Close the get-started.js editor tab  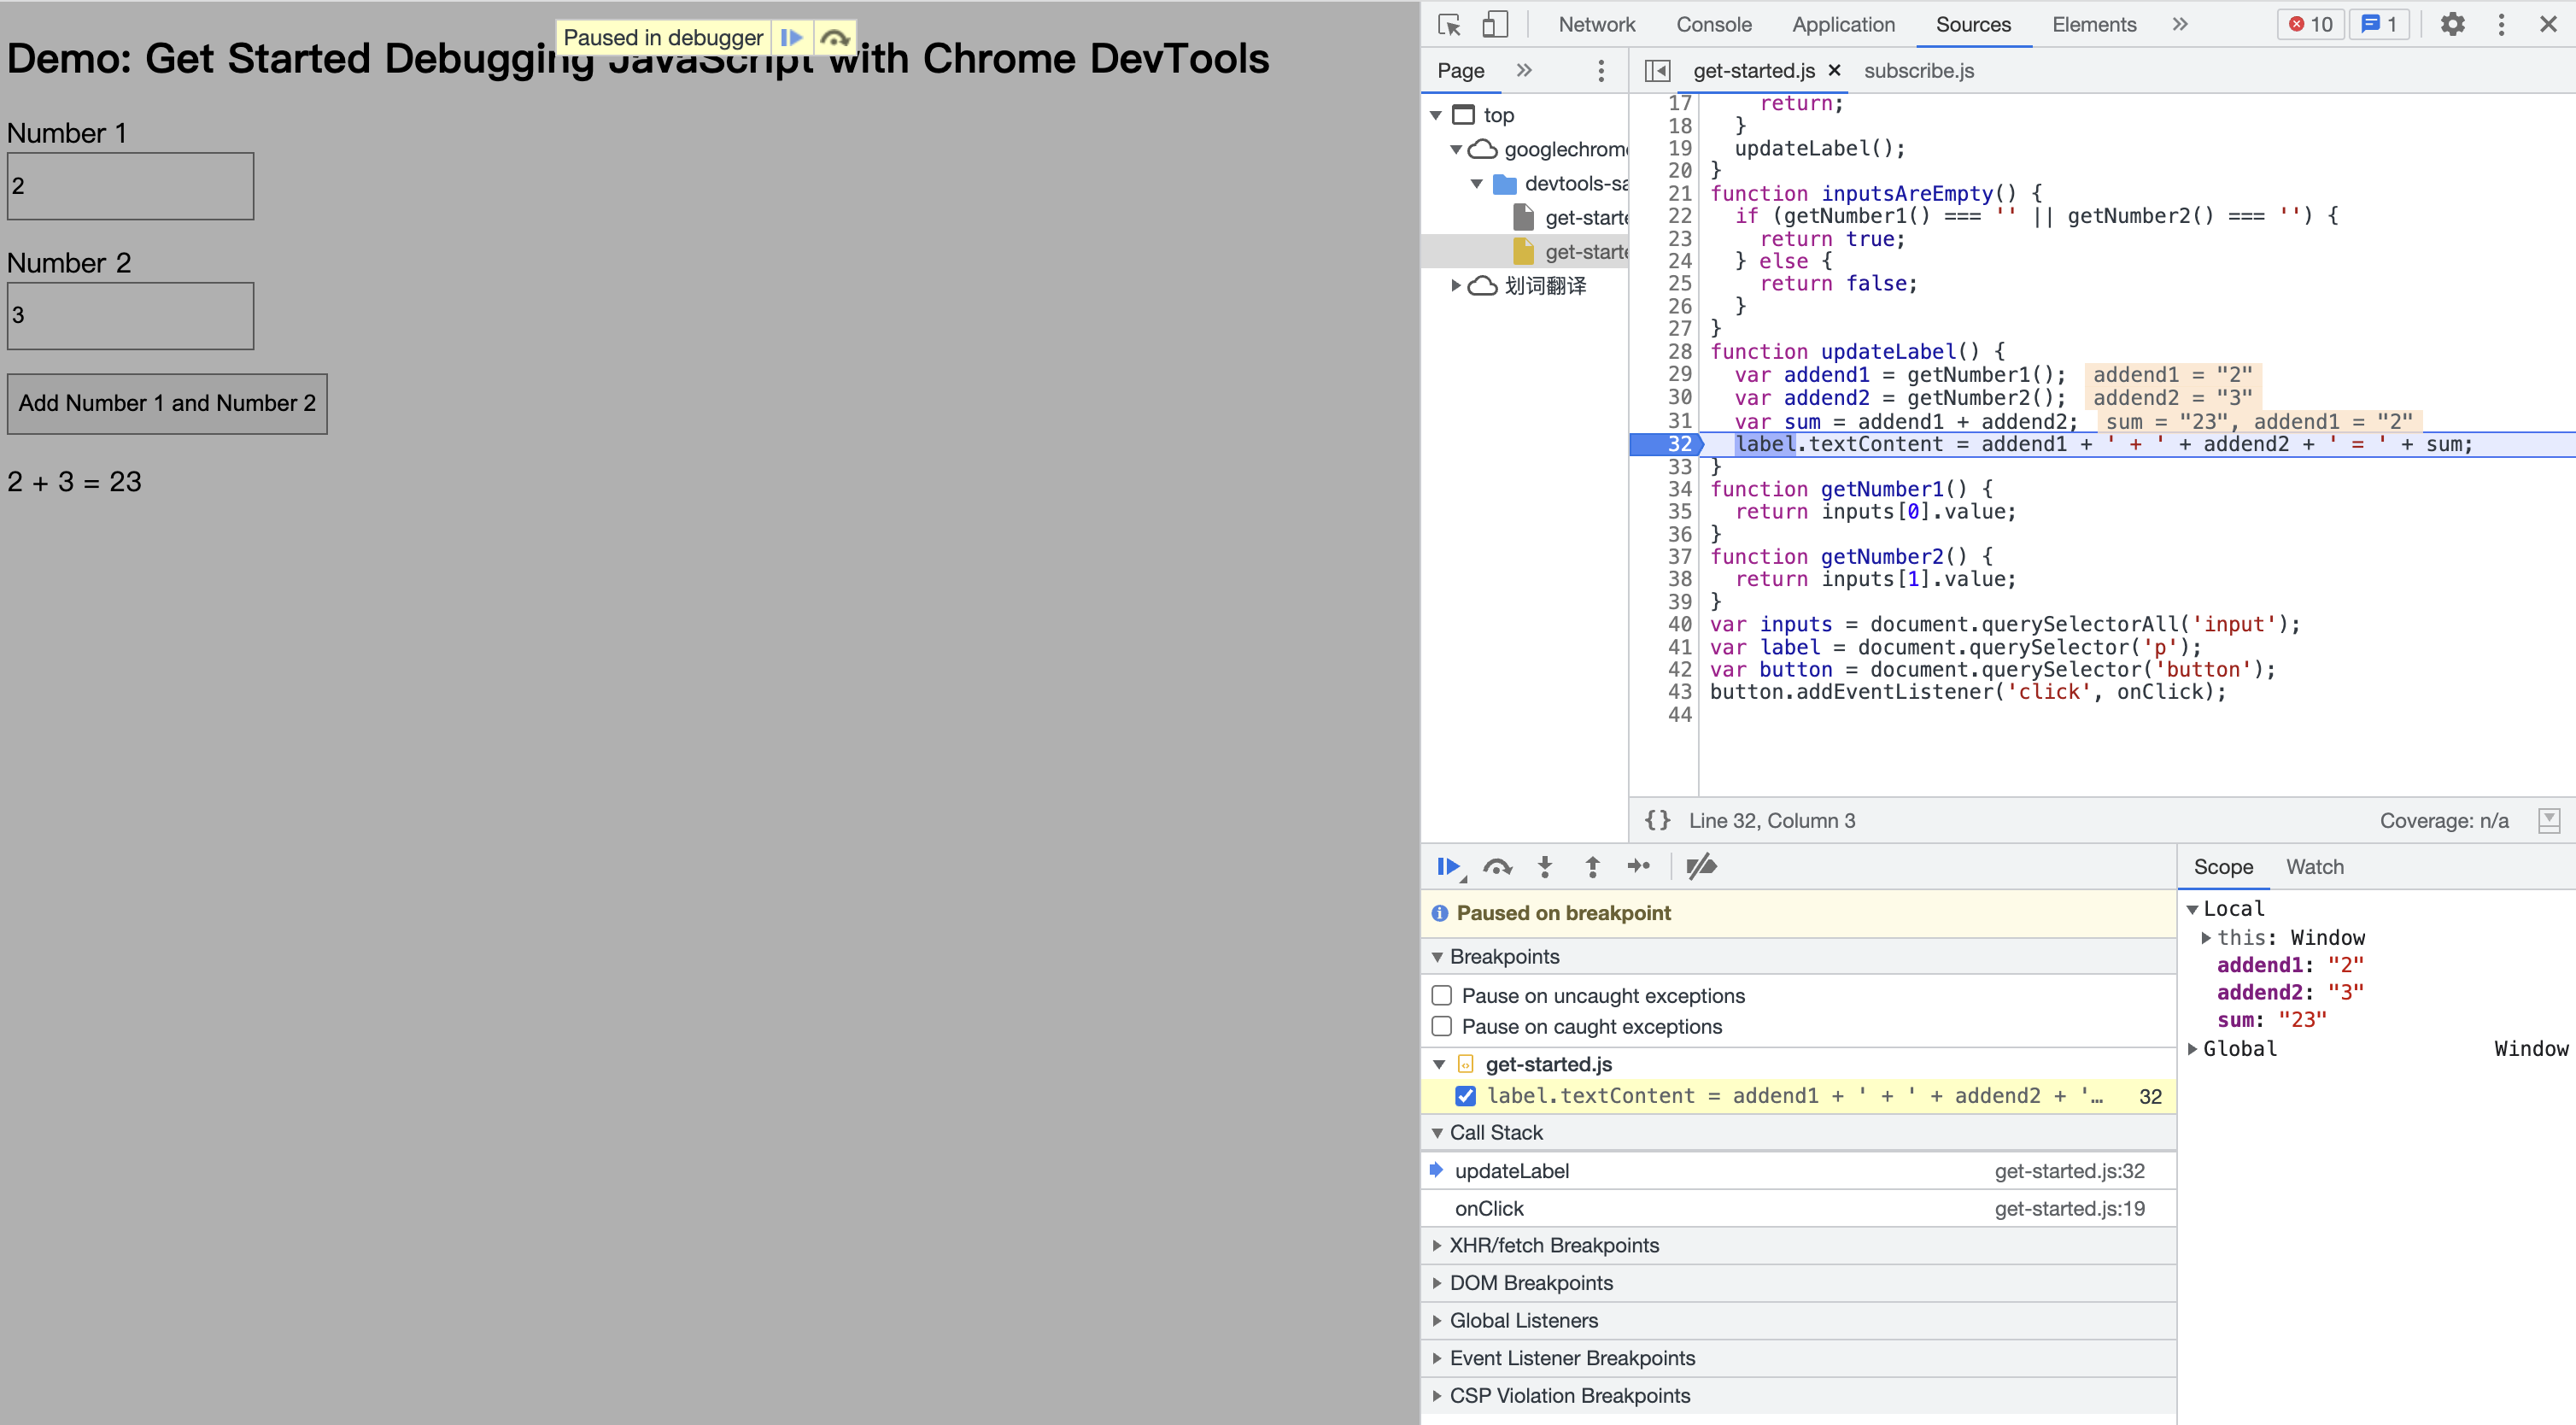(1834, 70)
